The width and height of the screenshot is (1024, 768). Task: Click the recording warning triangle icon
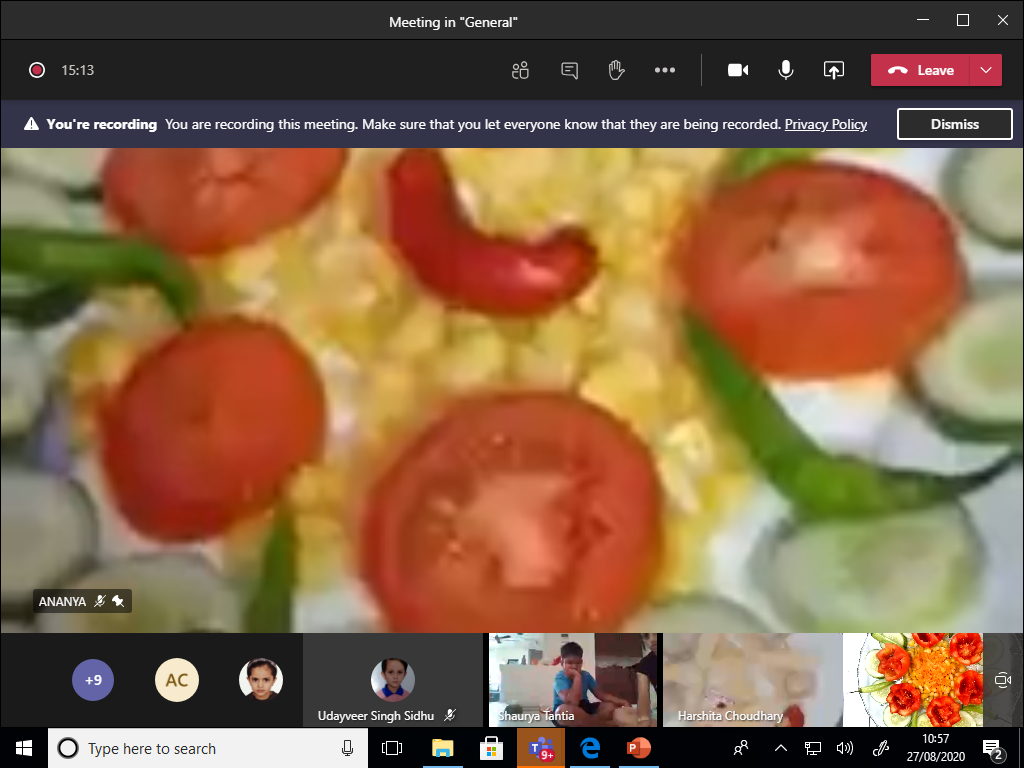31,124
